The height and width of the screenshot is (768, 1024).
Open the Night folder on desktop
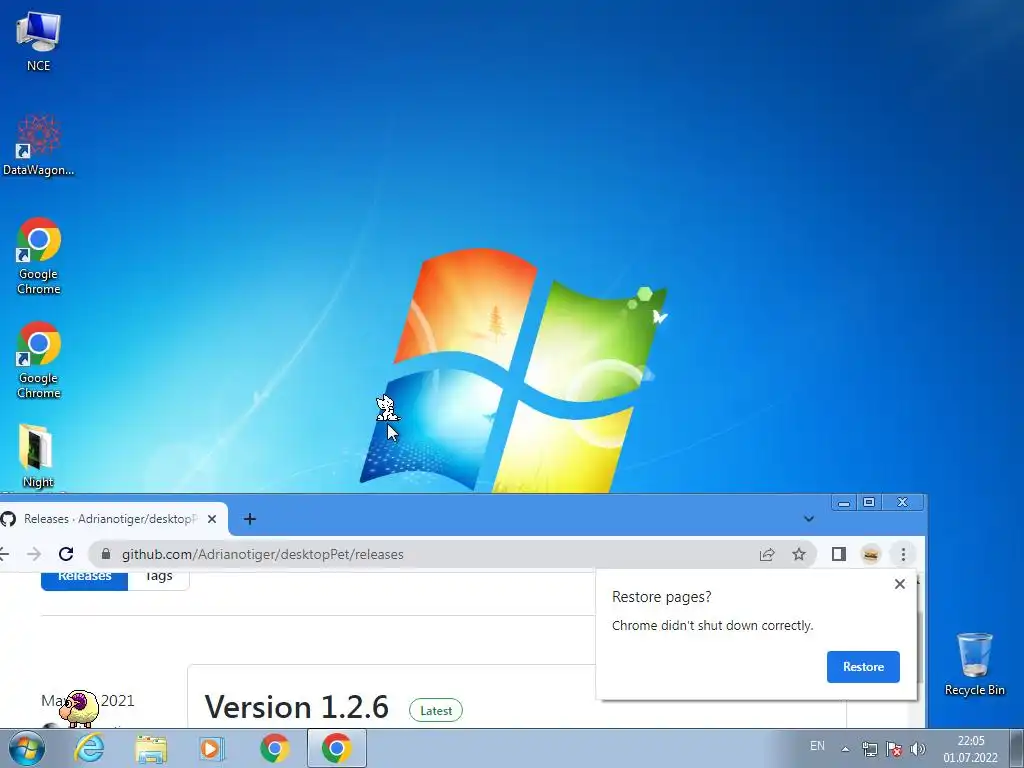pyautogui.click(x=37, y=455)
